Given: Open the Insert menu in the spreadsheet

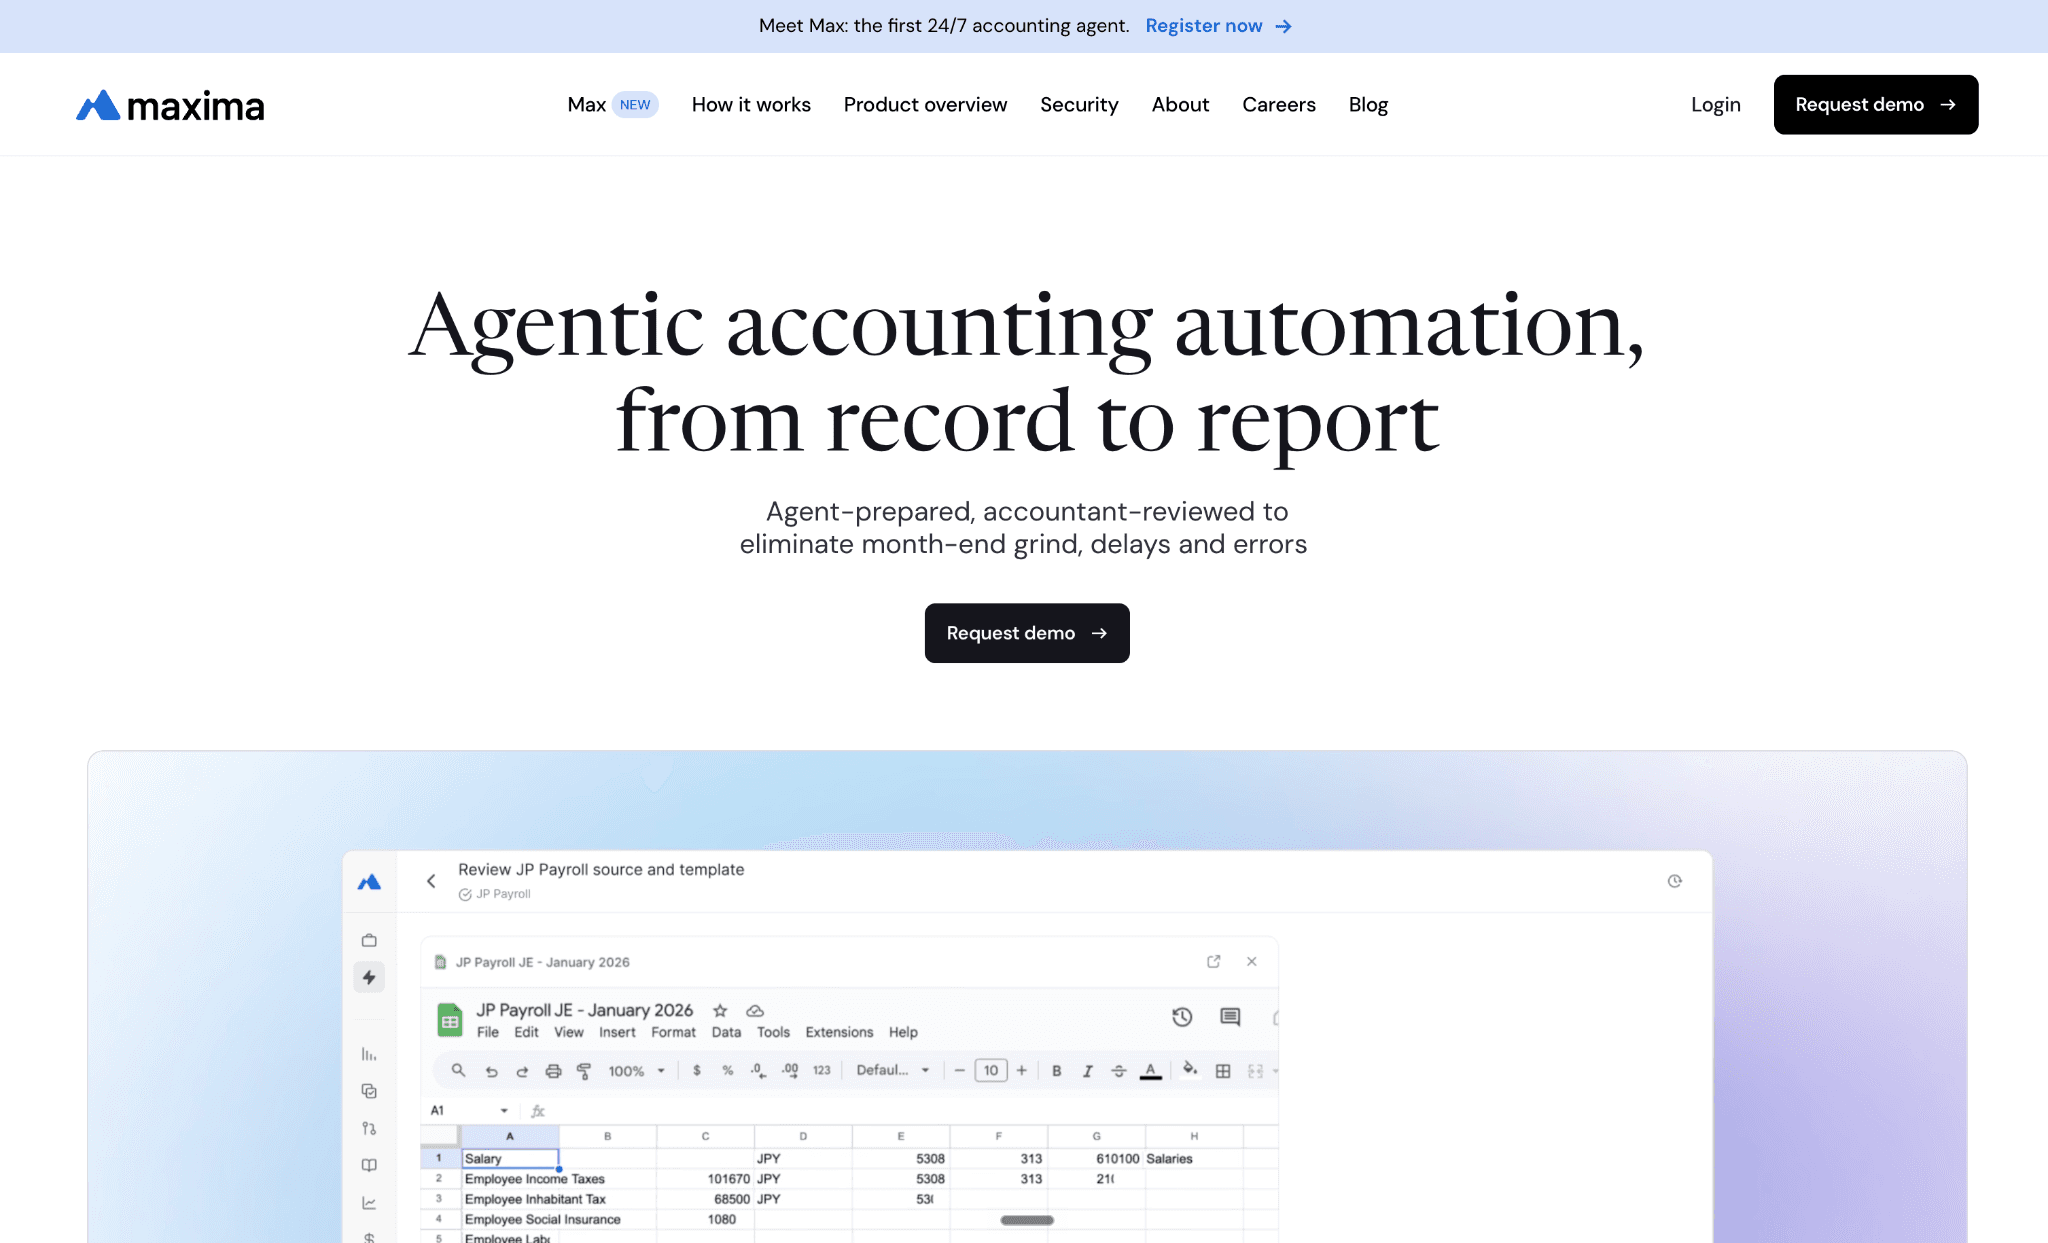Looking at the screenshot, I should (617, 1032).
